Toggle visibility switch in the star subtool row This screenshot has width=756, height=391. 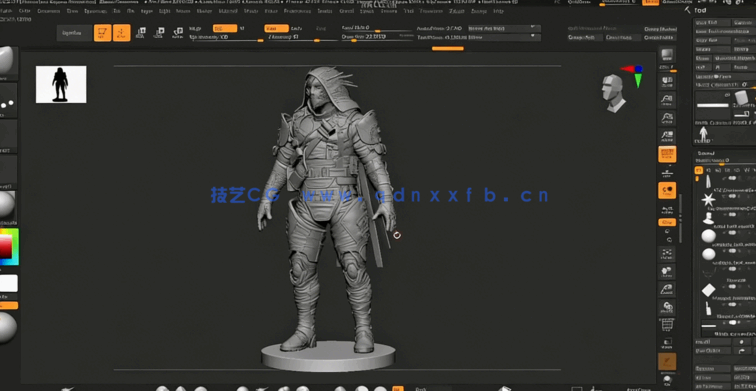(732, 196)
